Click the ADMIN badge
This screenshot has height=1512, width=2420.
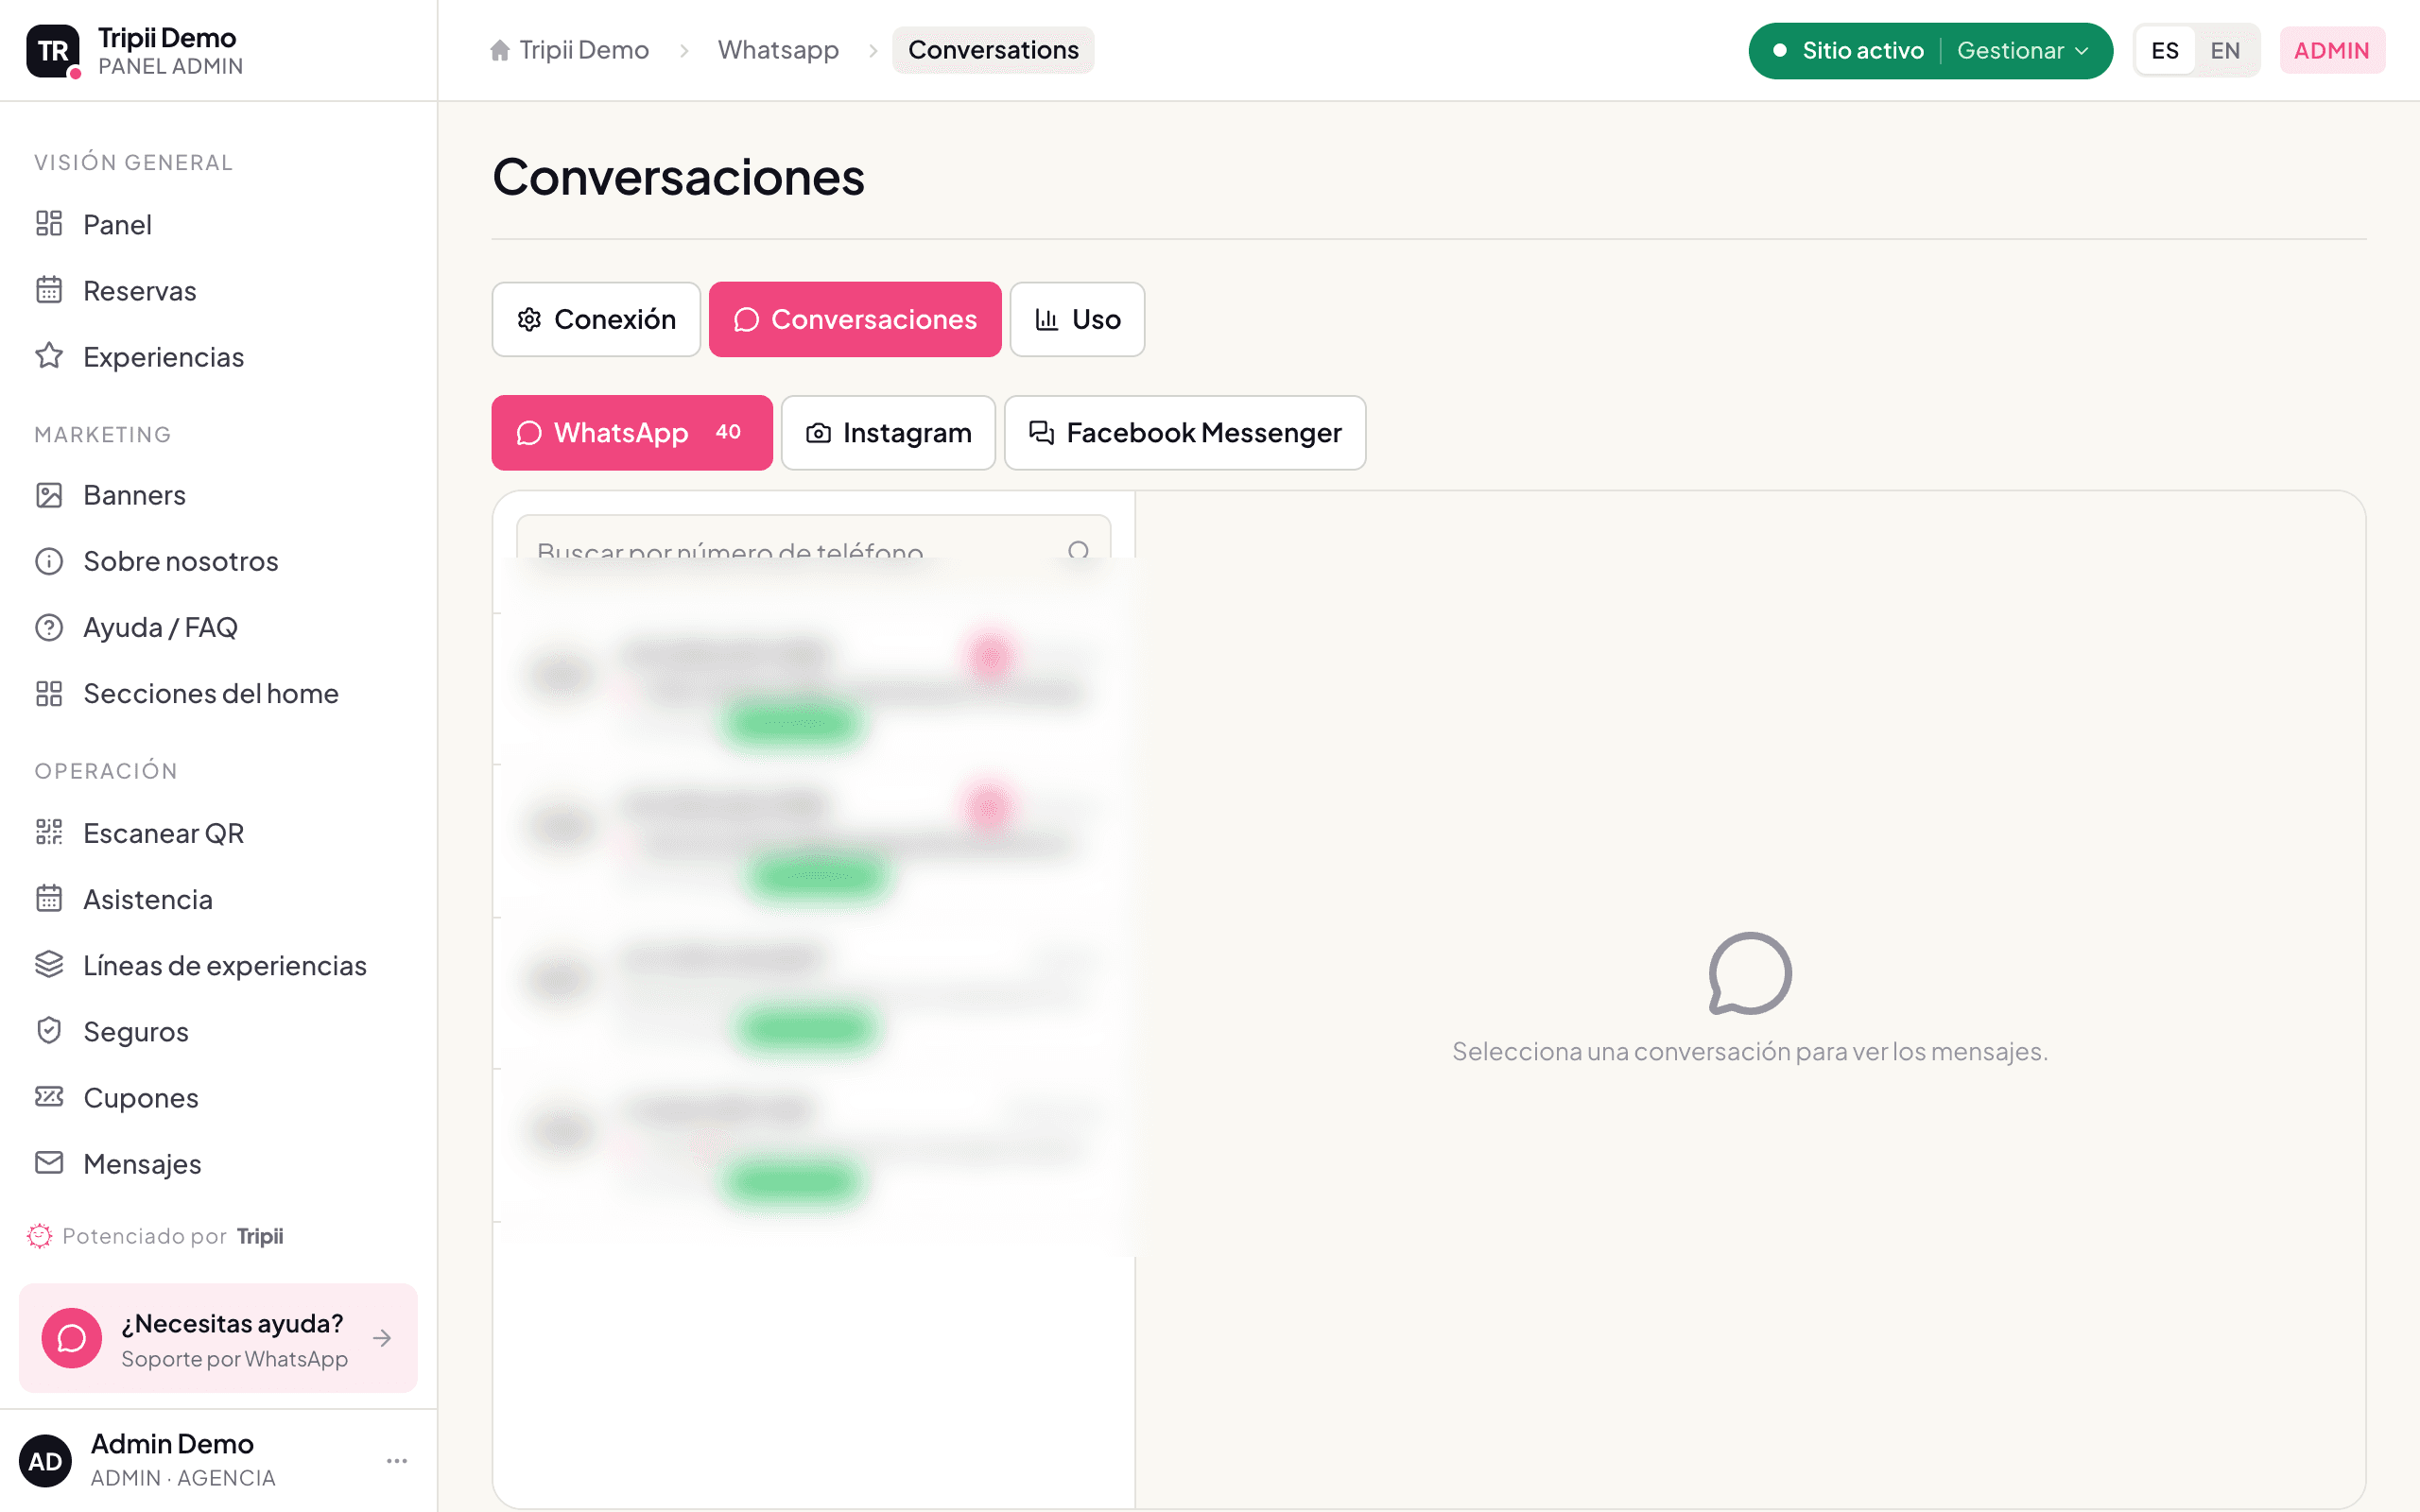click(x=2332, y=50)
